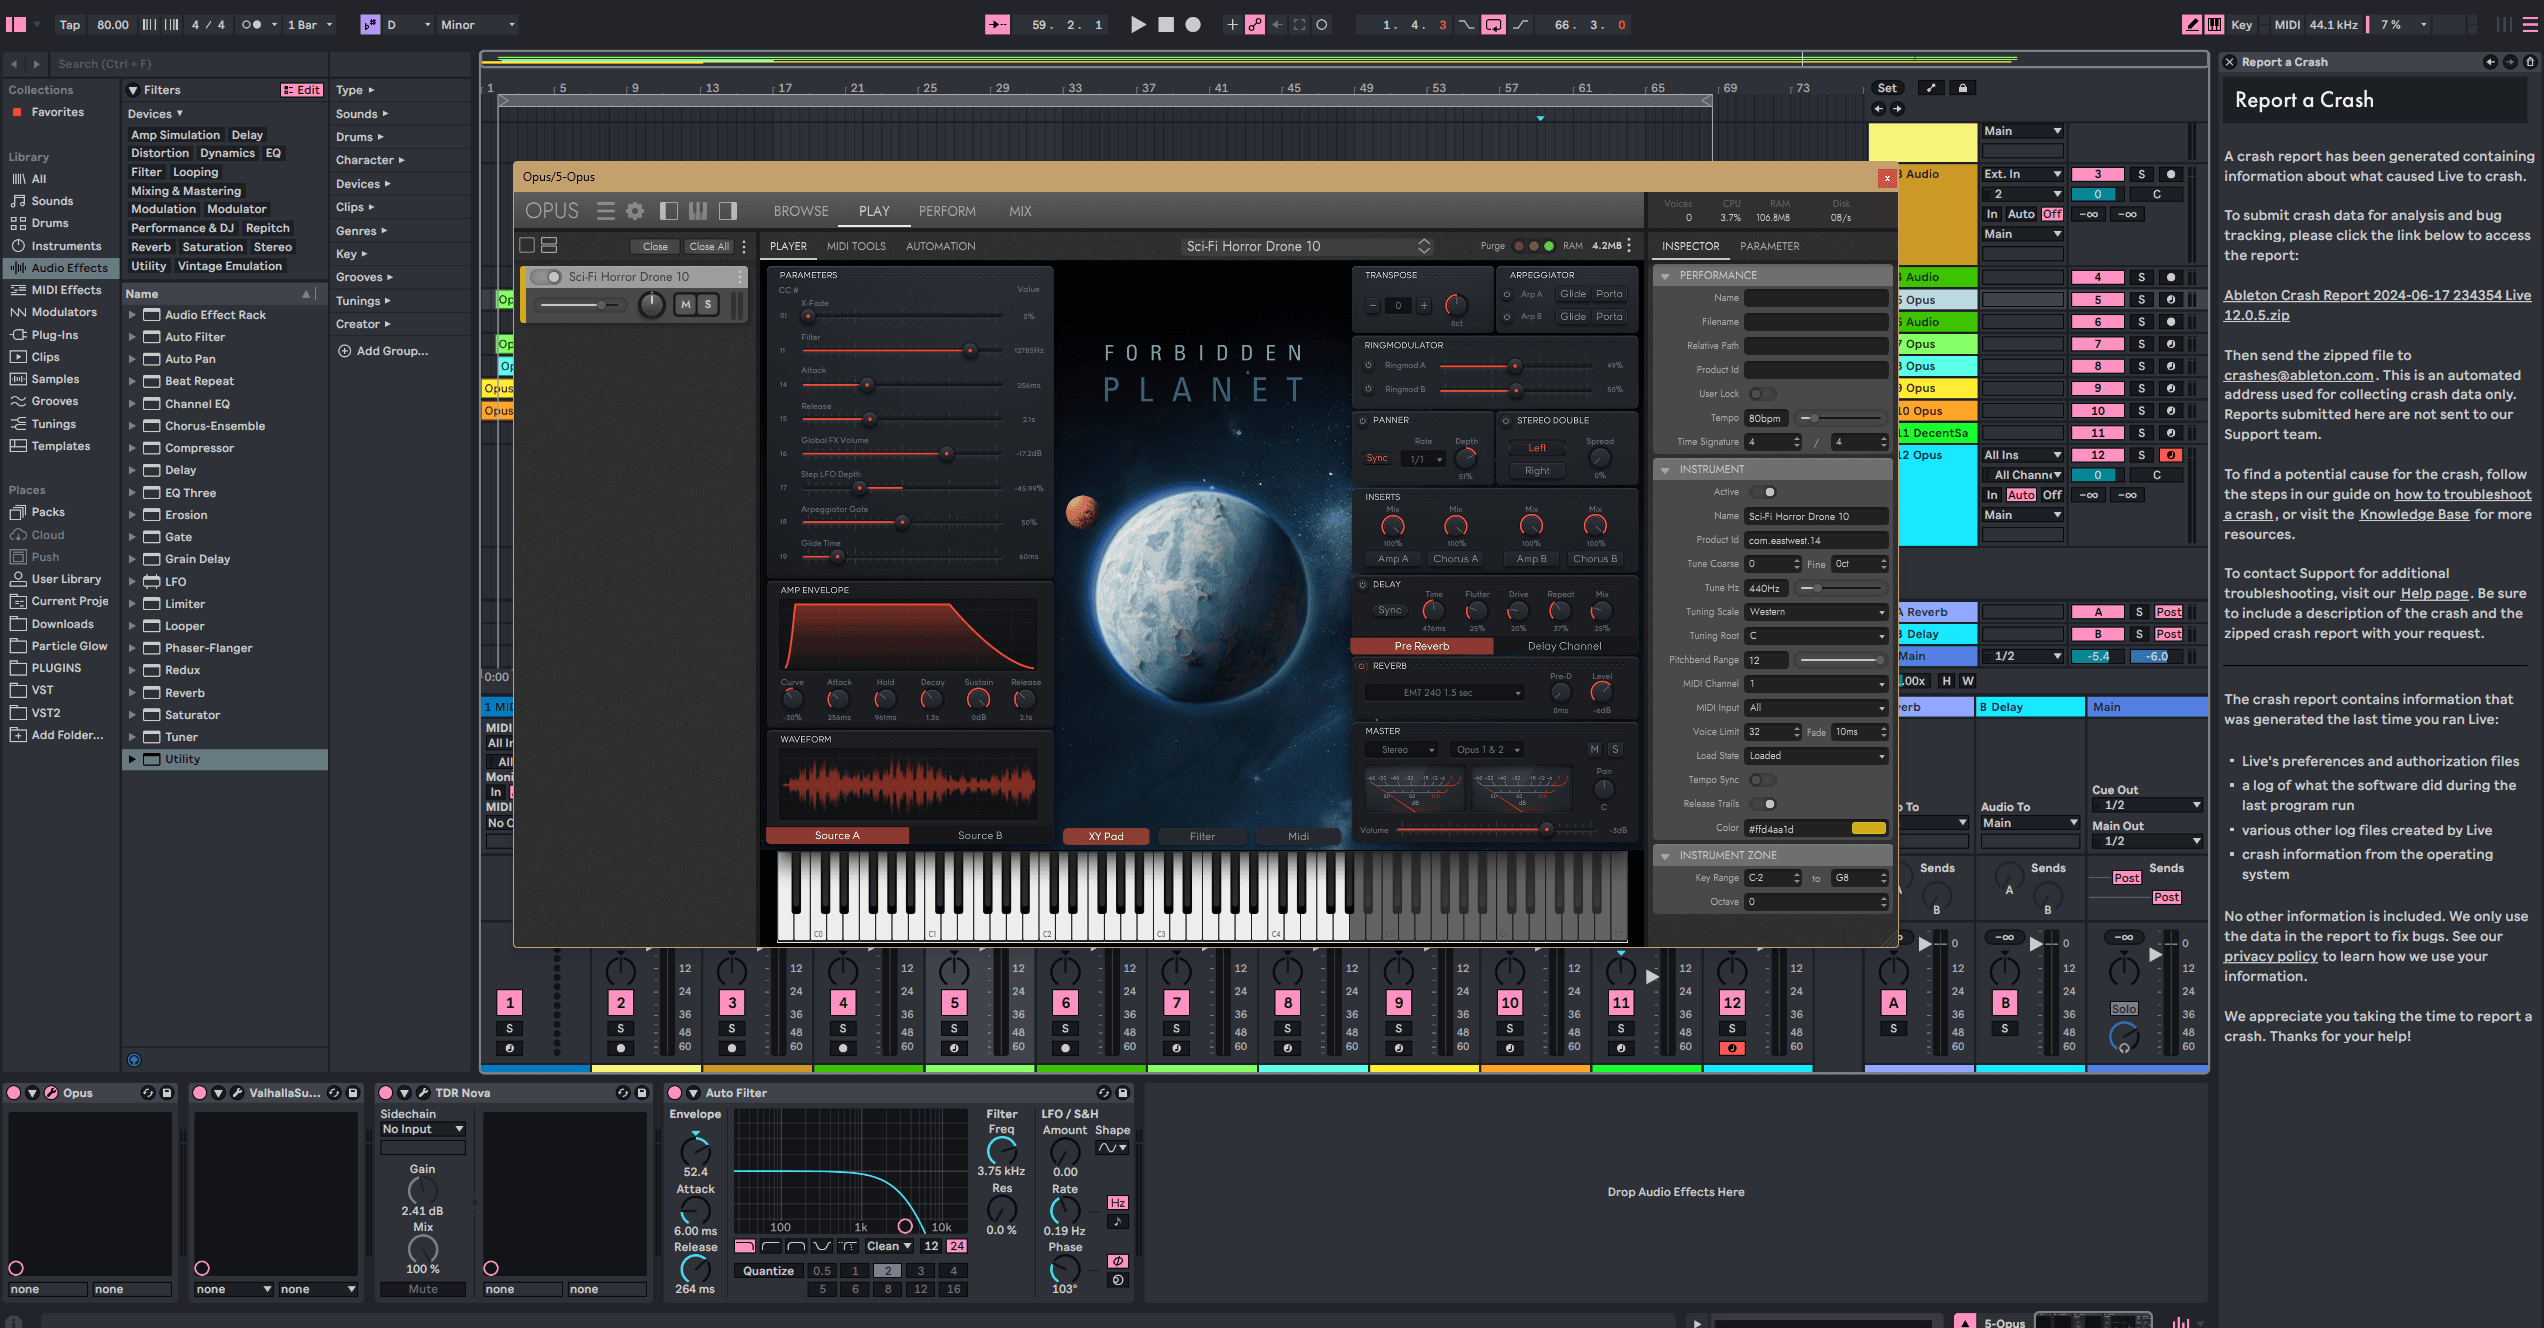Viewport: 2544px width, 1328px height.
Task: Click the instrument Color yellow swatch
Action: point(1867,828)
